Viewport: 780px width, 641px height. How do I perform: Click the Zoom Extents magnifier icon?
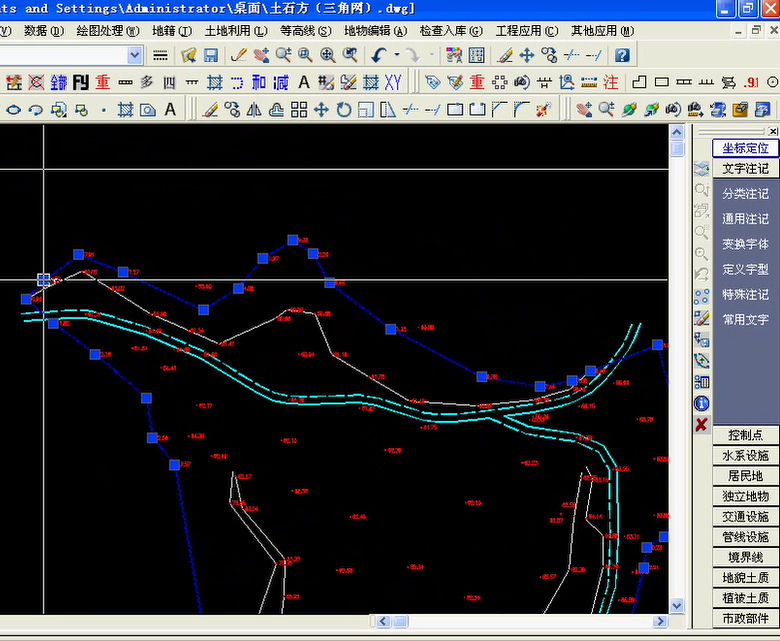point(328,55)
